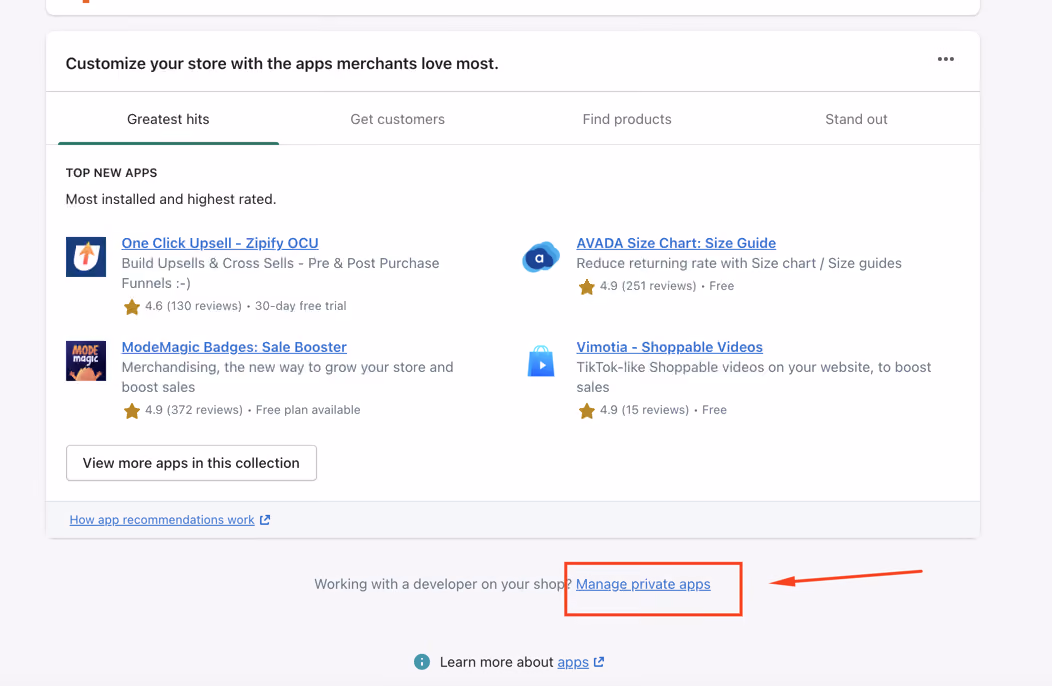Click the 4.6 (130 reviews) rating text
Screen dimensions: 1052x686
(x=193, y=306)
